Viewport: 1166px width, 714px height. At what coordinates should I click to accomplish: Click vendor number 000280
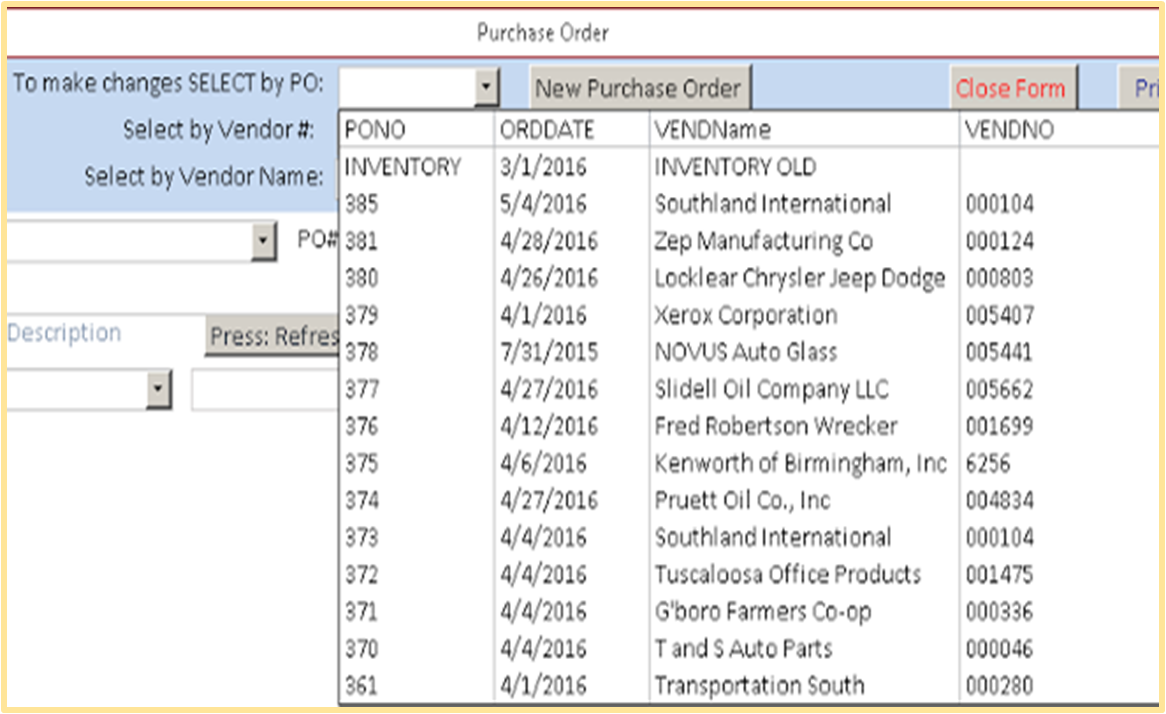[1000, 685]
